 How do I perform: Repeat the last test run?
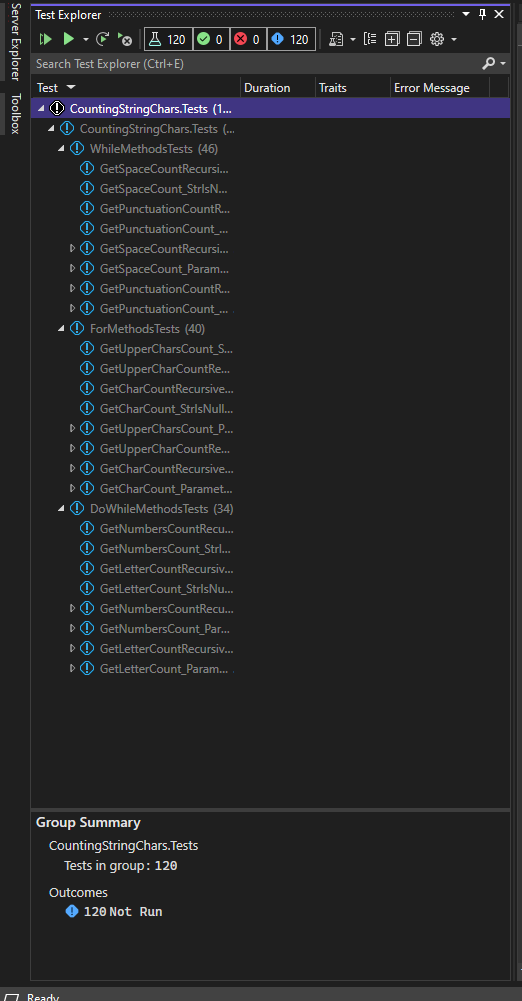[103, 40]
